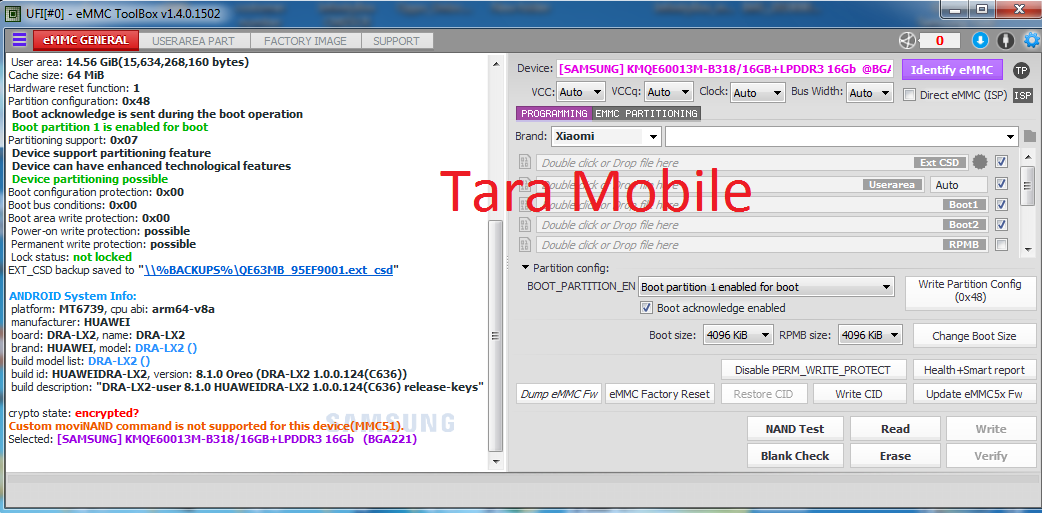This screenshot has width=1042, height=513.
Task: Open the Bus Width dropdown
Action: point(870,93)
